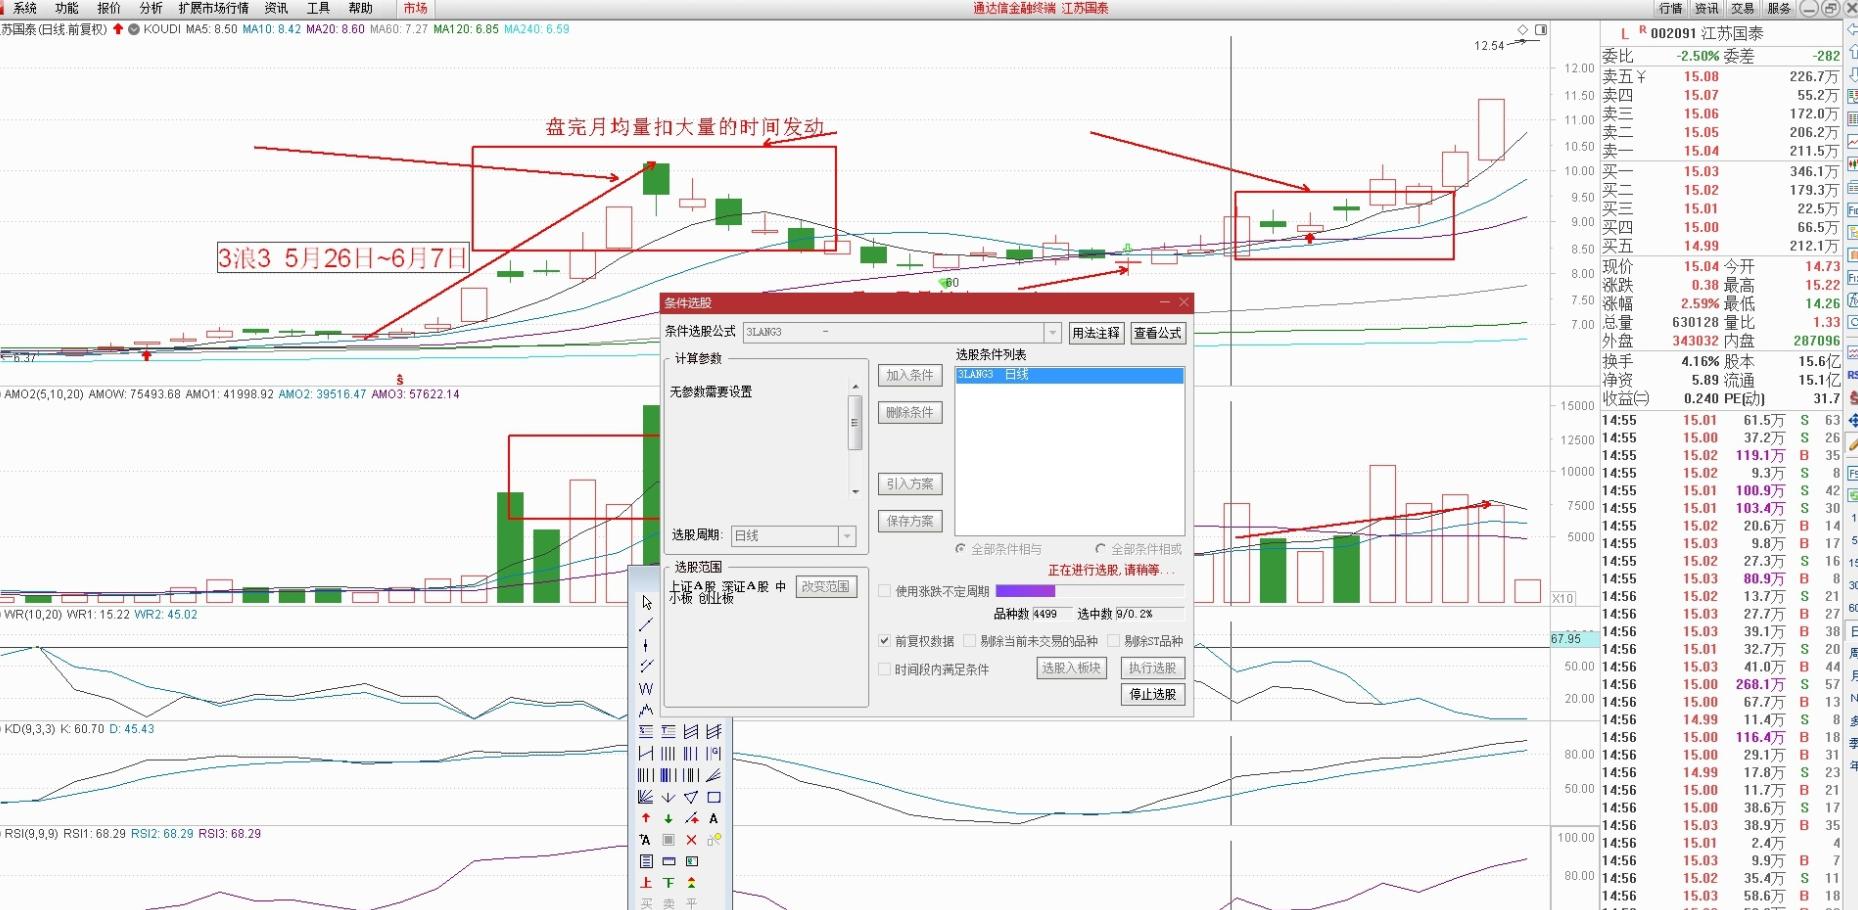
Task: Switch to the 服务 tab
Action: click(x=1779, y=8)
